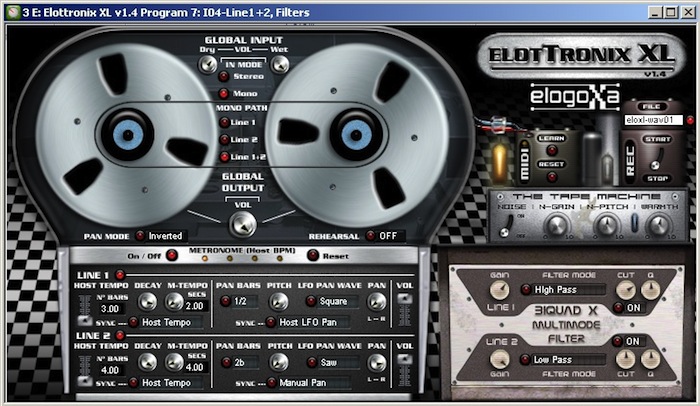
Task: Adjust the WARMTH knob
Action: 659,224
